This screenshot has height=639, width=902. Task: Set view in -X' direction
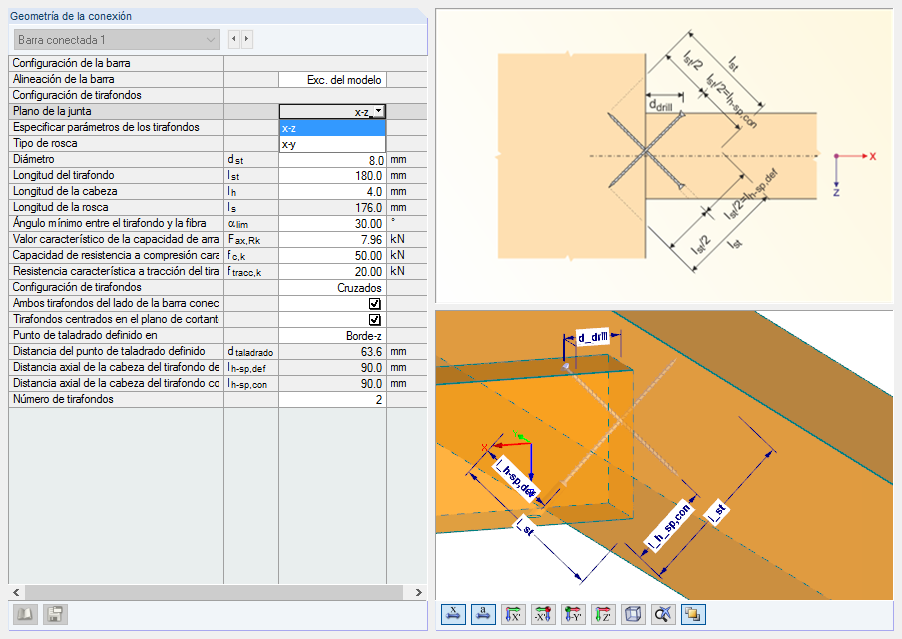[x=543, y=614]
